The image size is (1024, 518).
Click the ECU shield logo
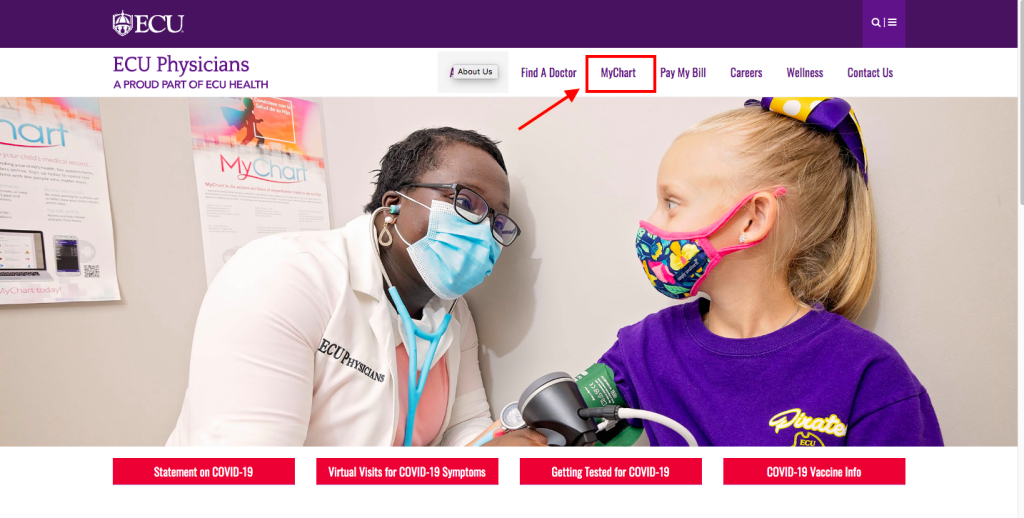pyautogui.click(x=122, y=24)
